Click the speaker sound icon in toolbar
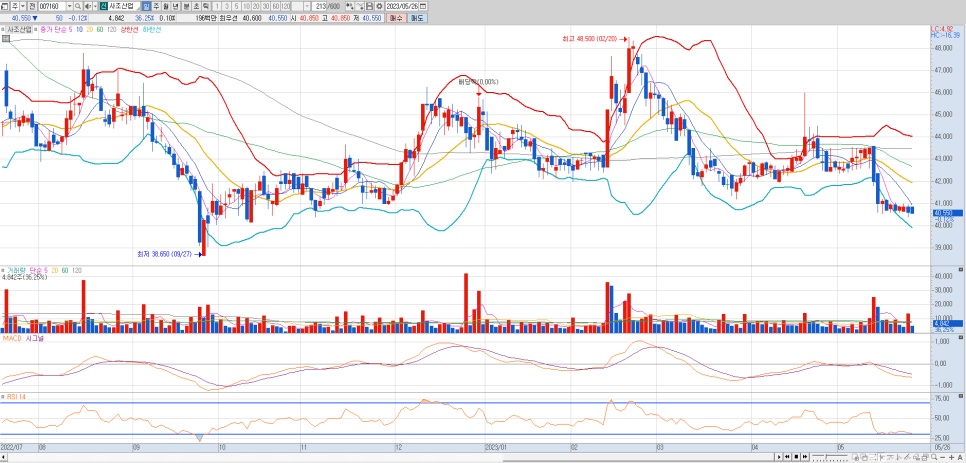 (x=88, y=6)
